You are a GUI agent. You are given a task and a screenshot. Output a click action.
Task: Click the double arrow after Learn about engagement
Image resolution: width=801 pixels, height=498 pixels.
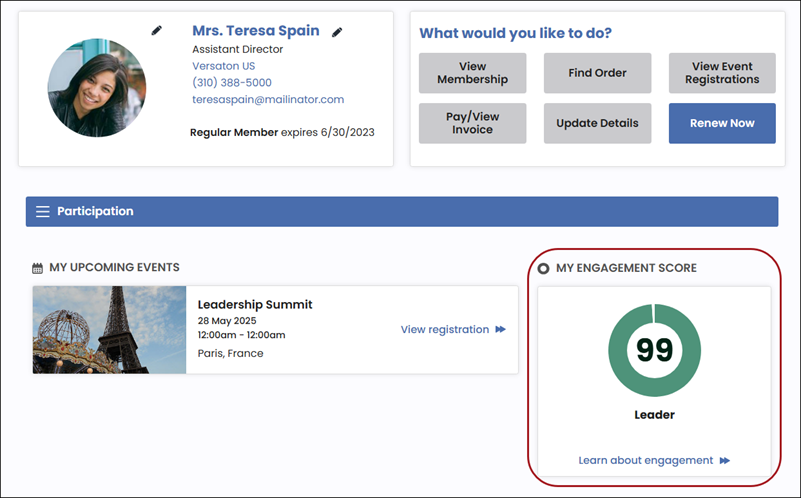pyautogui.click(x=725, y=461)
